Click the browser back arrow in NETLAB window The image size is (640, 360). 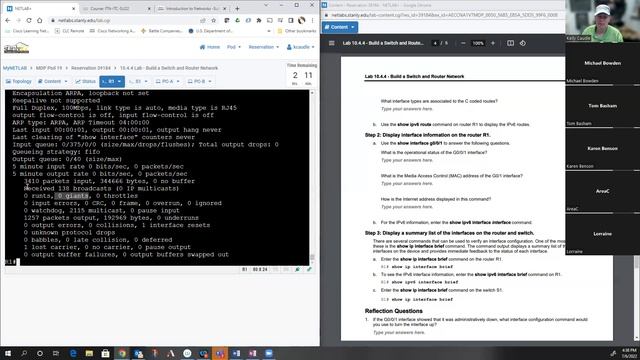(8, 20)
